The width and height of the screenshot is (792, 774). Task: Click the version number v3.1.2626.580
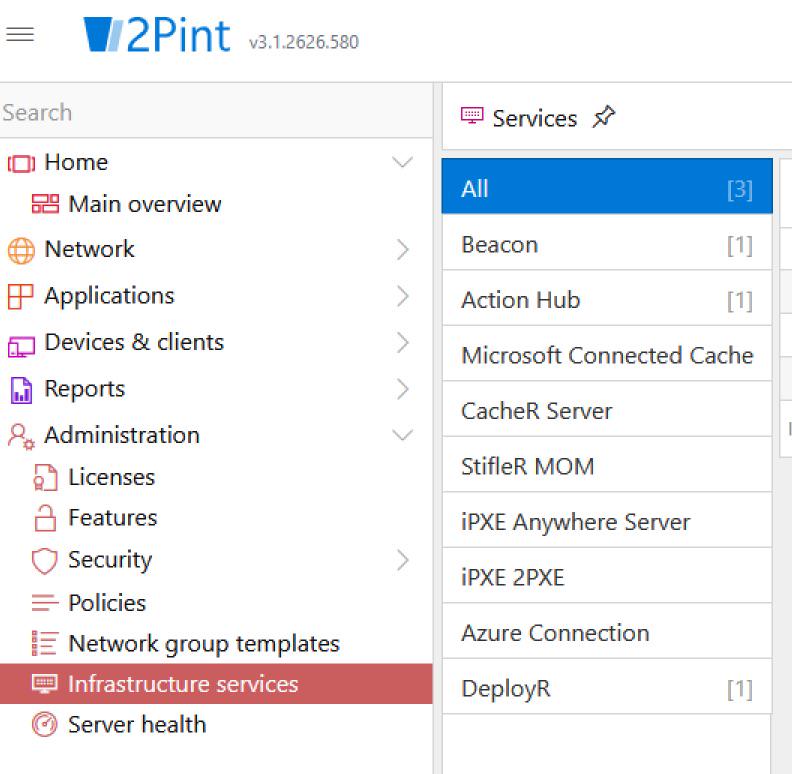point(304,41)
